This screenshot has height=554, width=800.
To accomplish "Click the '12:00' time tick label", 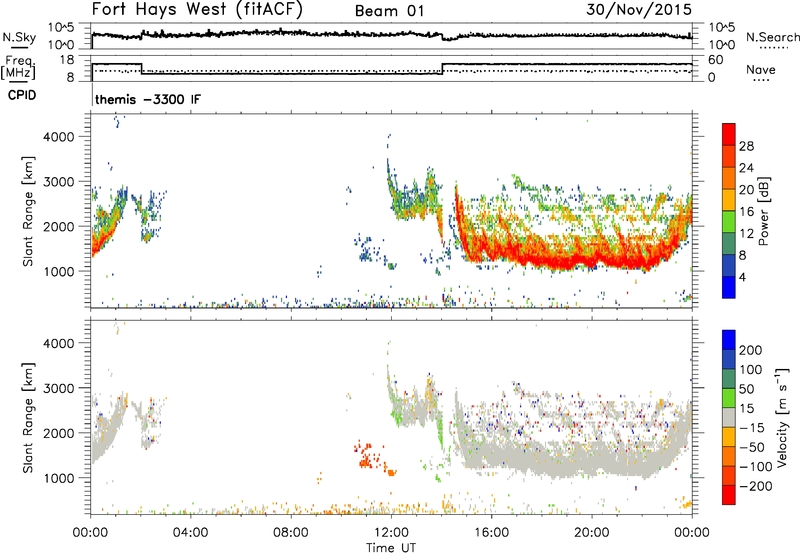I will [x=391, y=533].
